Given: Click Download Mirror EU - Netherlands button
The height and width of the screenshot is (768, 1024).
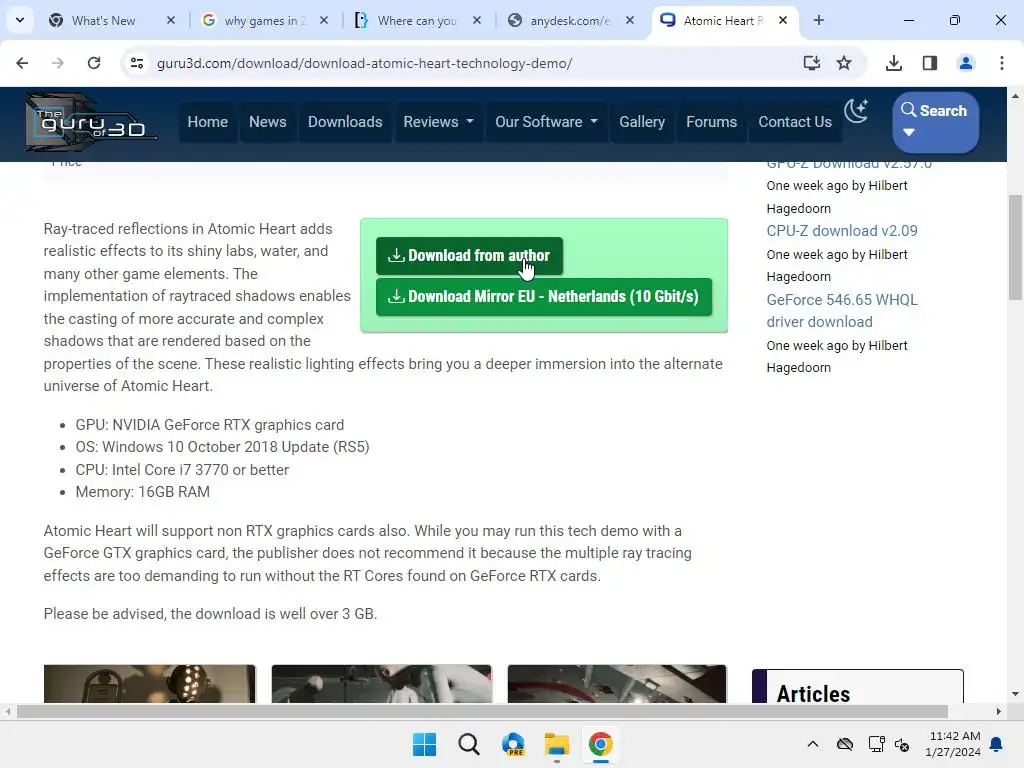Looking at the screenshot, I should [543, 296].
